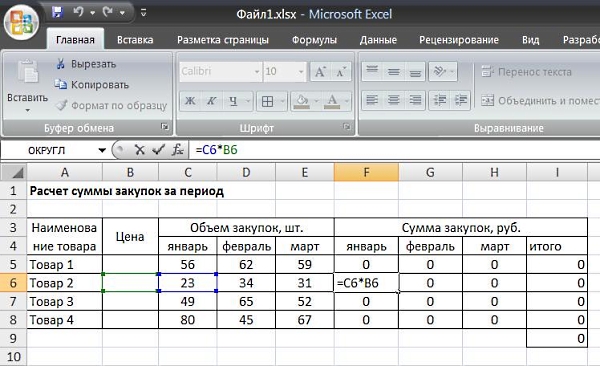
Task: Toggle bold Ж formatting
Action: (x=190, y=101)
